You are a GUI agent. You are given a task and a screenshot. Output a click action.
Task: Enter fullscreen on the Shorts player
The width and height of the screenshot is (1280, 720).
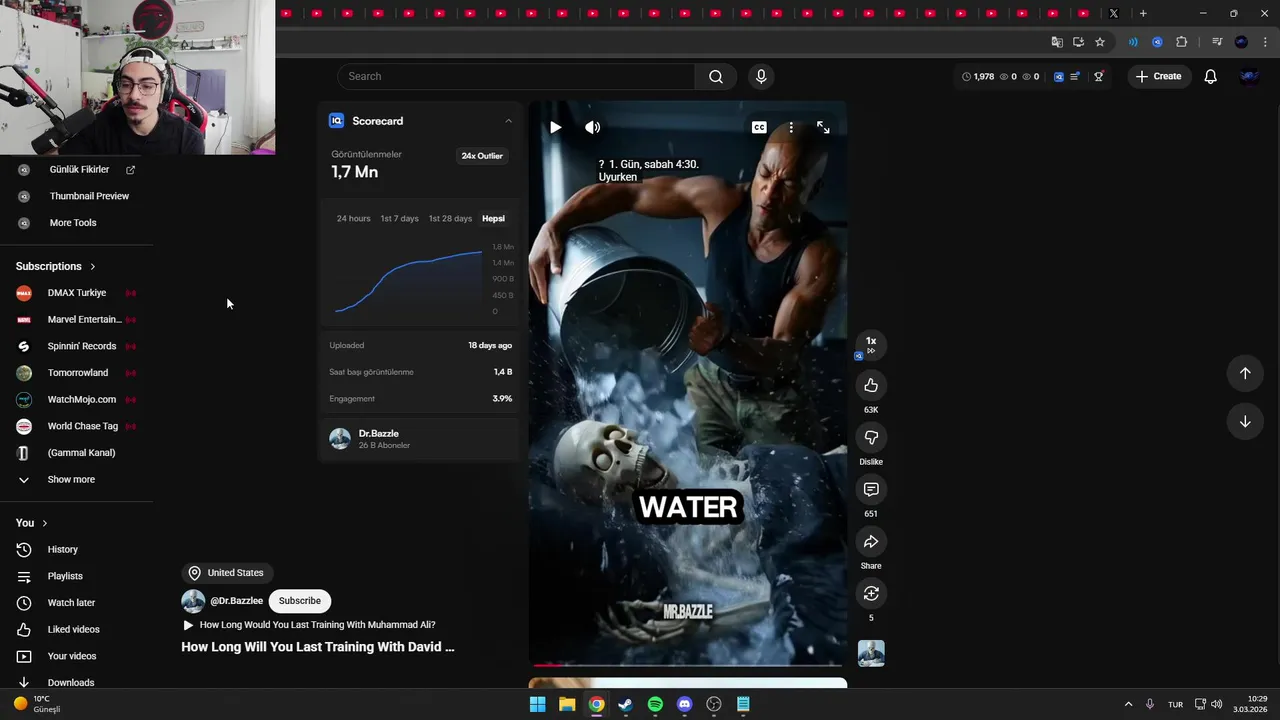click(823, 127)
